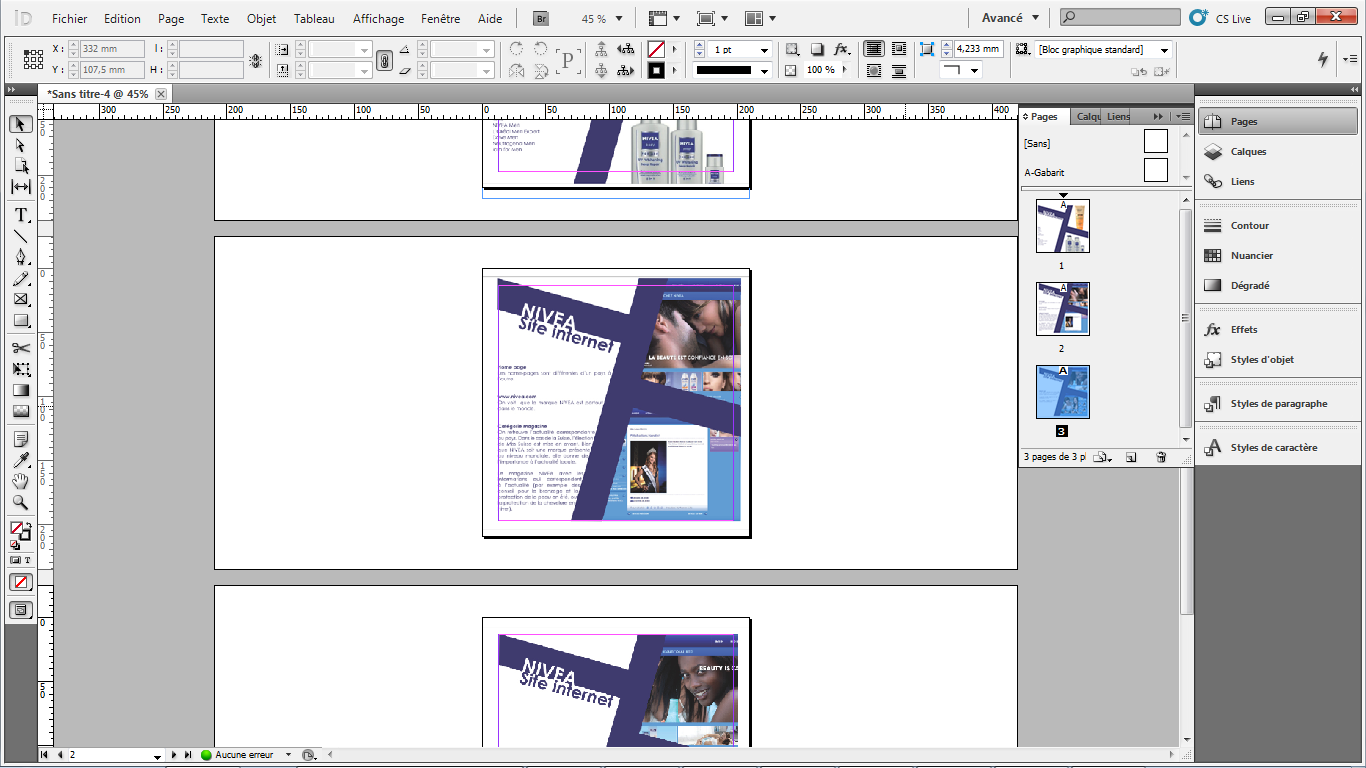Click the X position field 332 mm
1366x768 pixels.
(x=112, y=49)
